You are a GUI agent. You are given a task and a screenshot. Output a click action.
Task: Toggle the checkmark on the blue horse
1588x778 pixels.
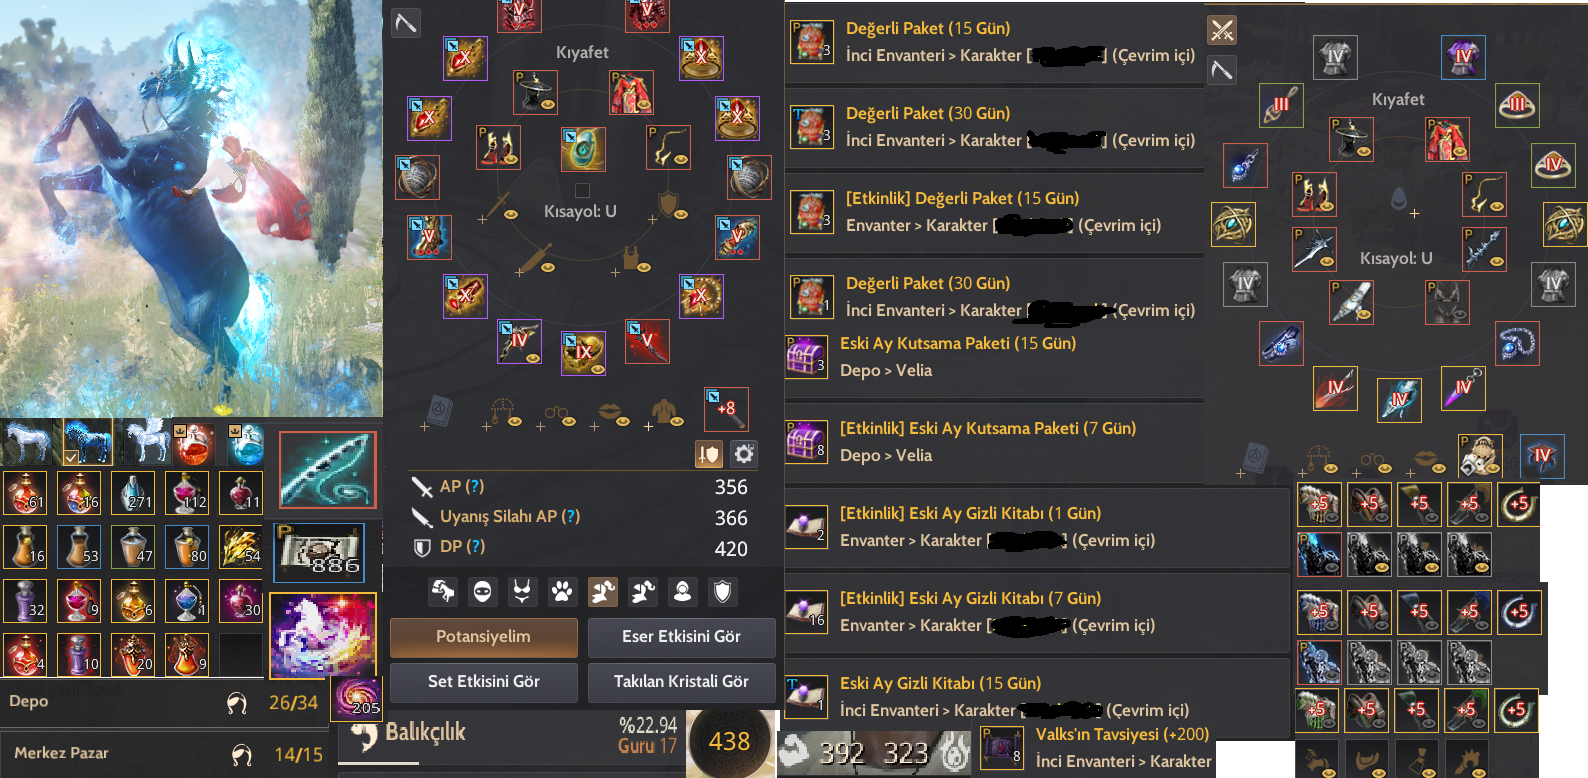point(71,457)
